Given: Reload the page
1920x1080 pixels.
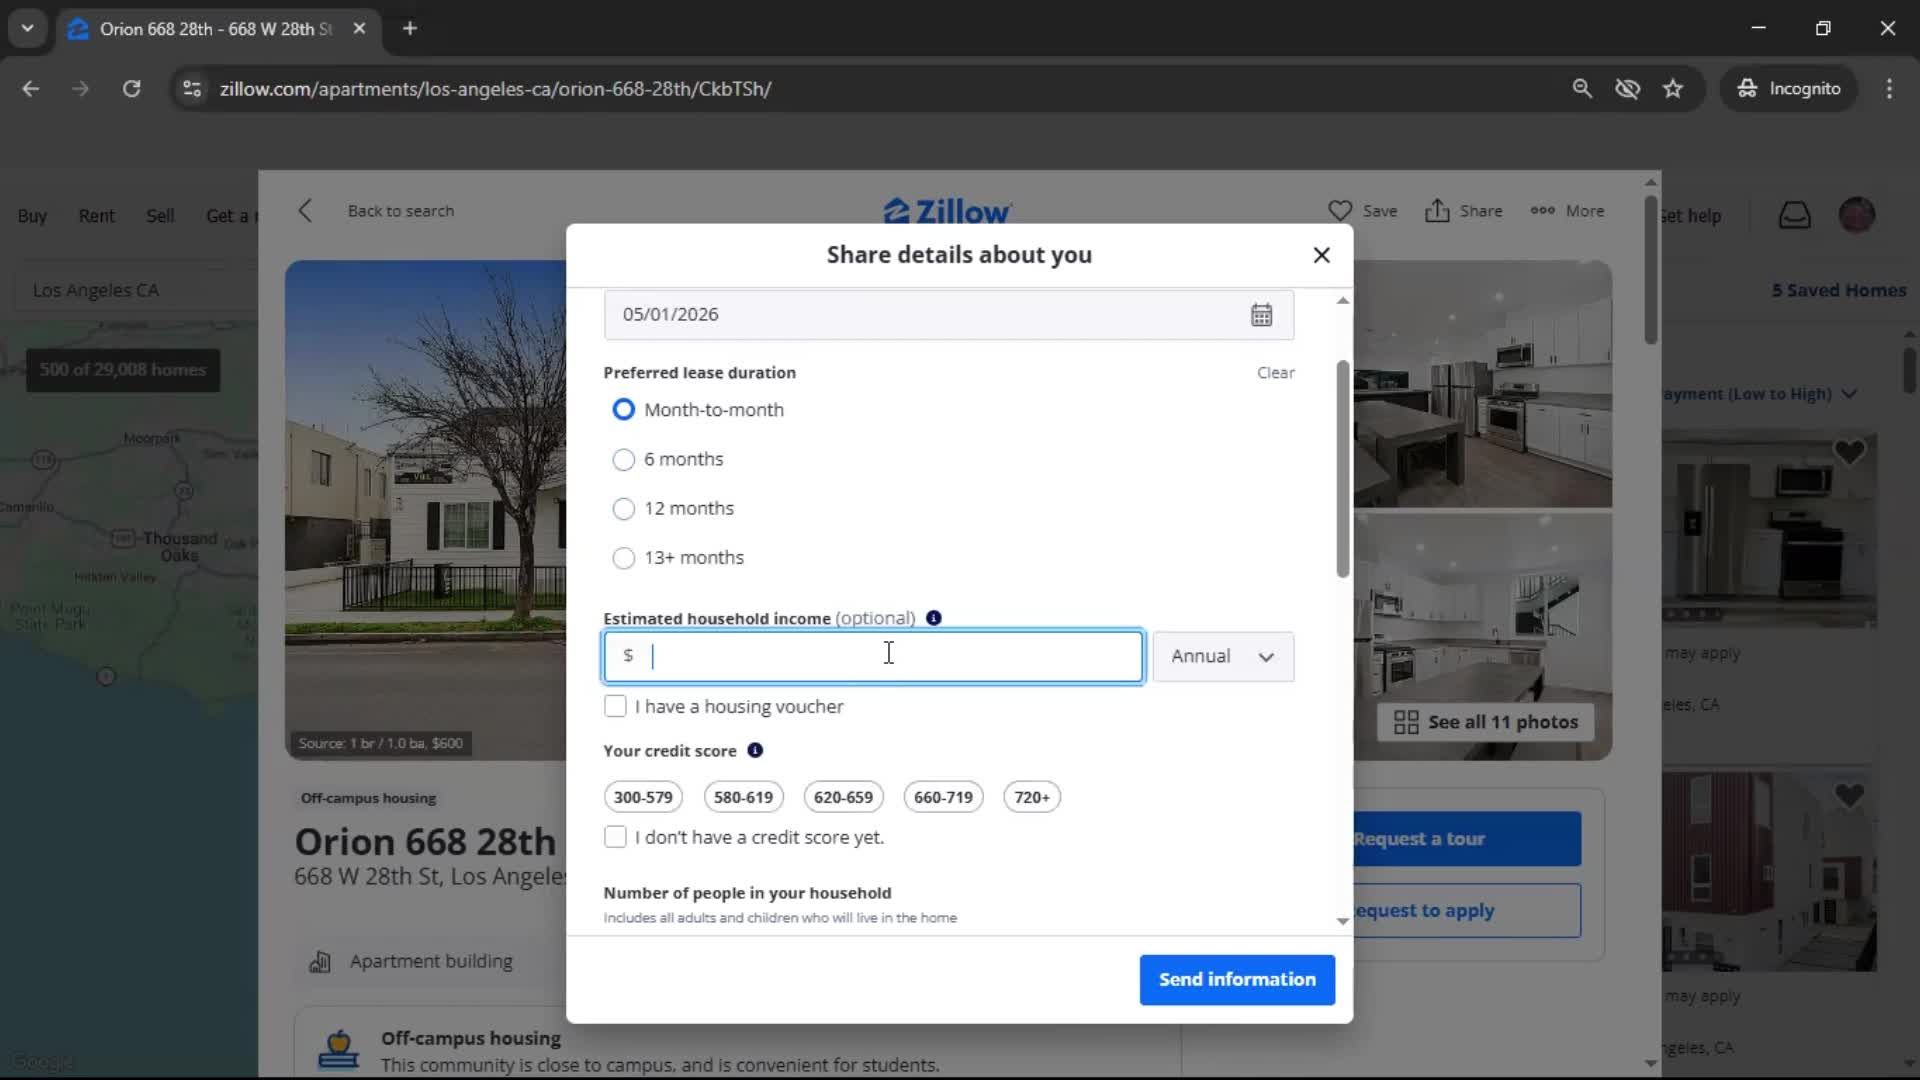Looking at the screenshot, I should click(131, 89).
